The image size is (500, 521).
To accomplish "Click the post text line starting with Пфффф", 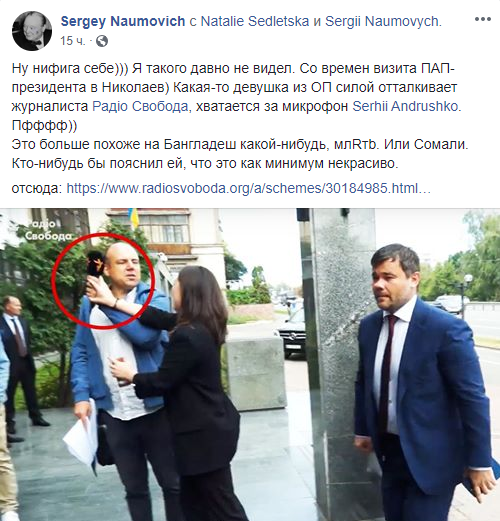I will (44, 126).
